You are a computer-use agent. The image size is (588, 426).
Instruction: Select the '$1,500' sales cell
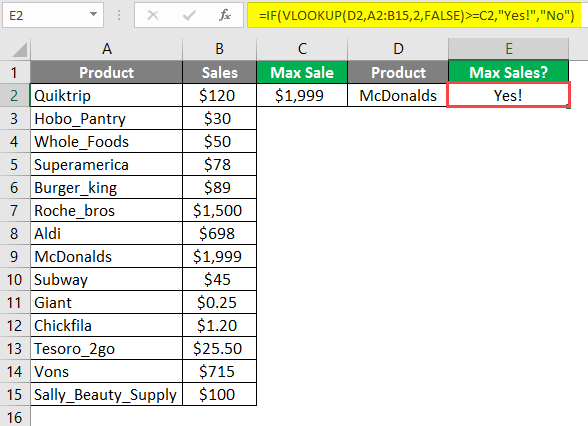(219, 210)
